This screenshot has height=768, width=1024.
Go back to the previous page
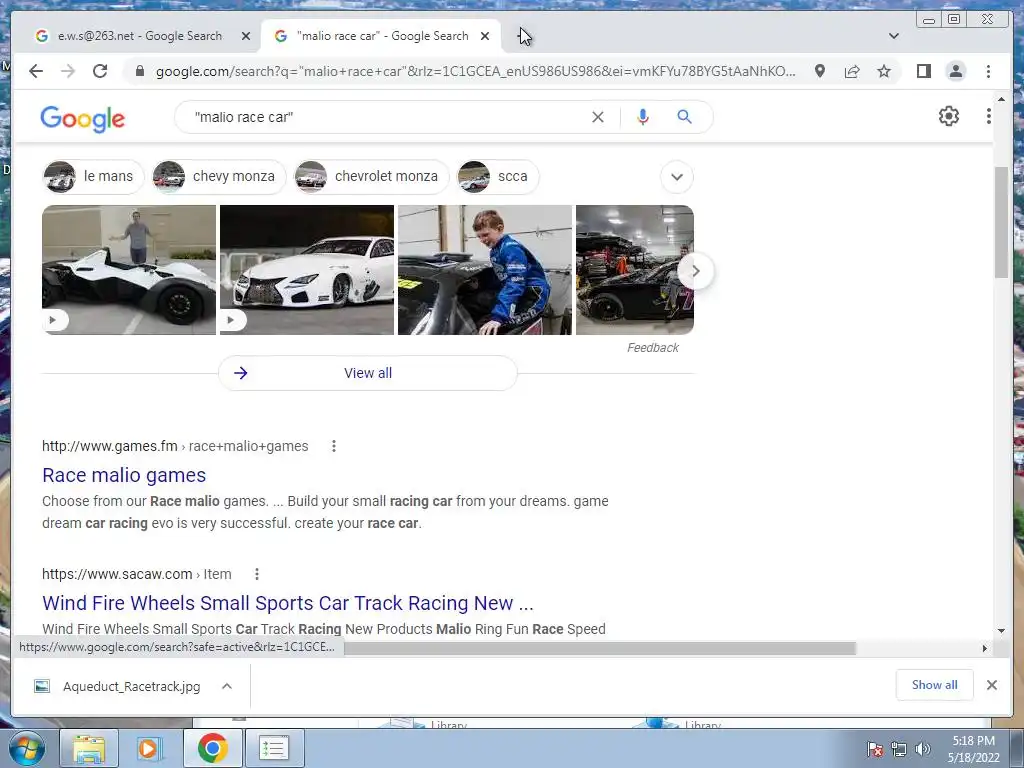(x=36, y=71)
